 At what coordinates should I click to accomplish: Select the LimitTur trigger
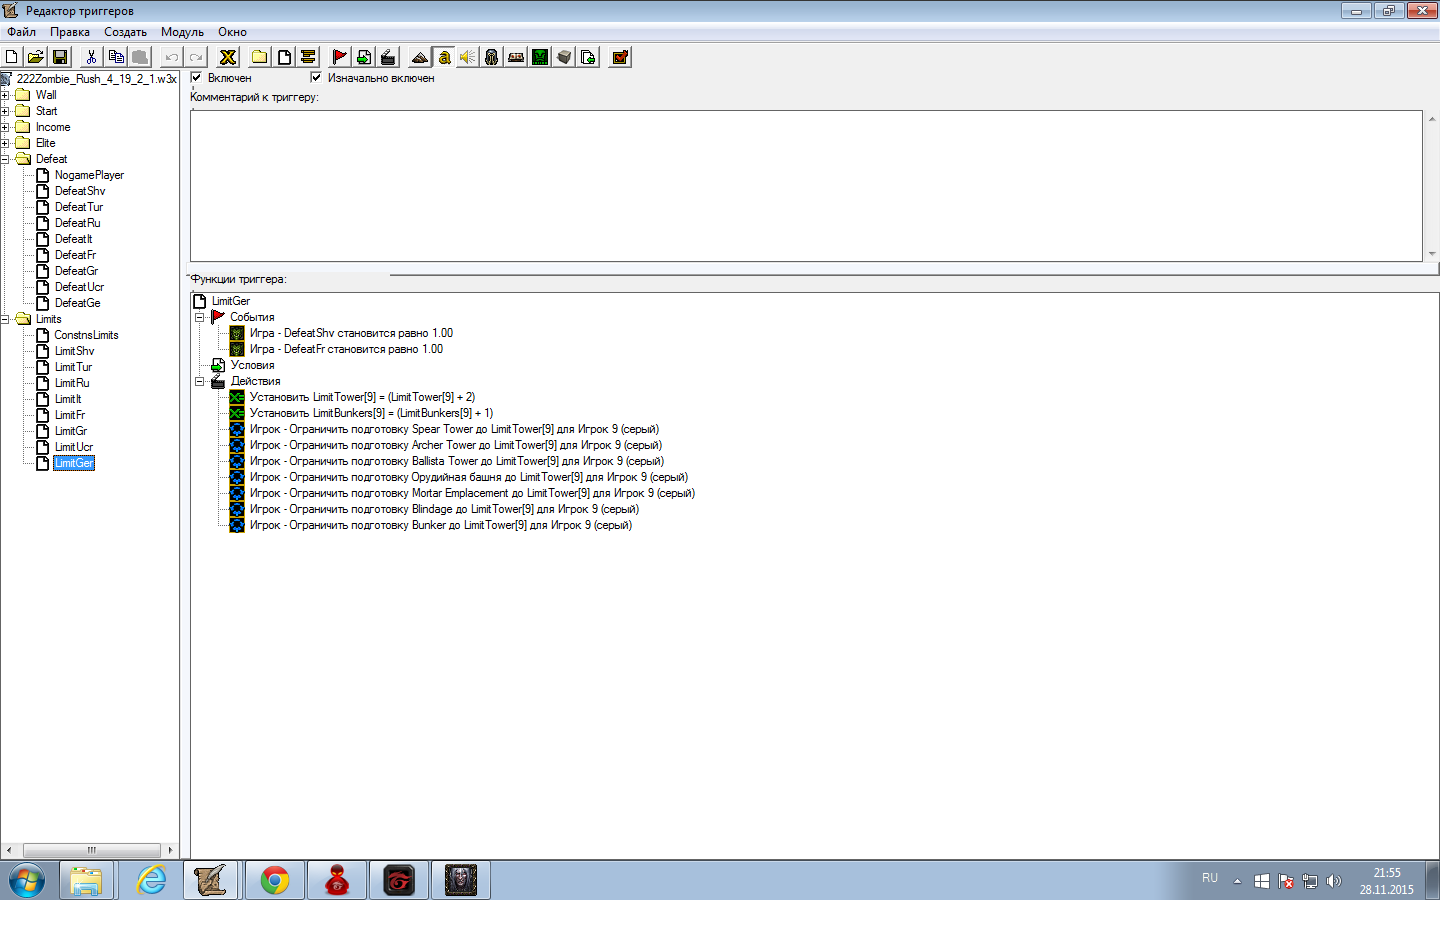pyautogui.click(x=73, y=367)
